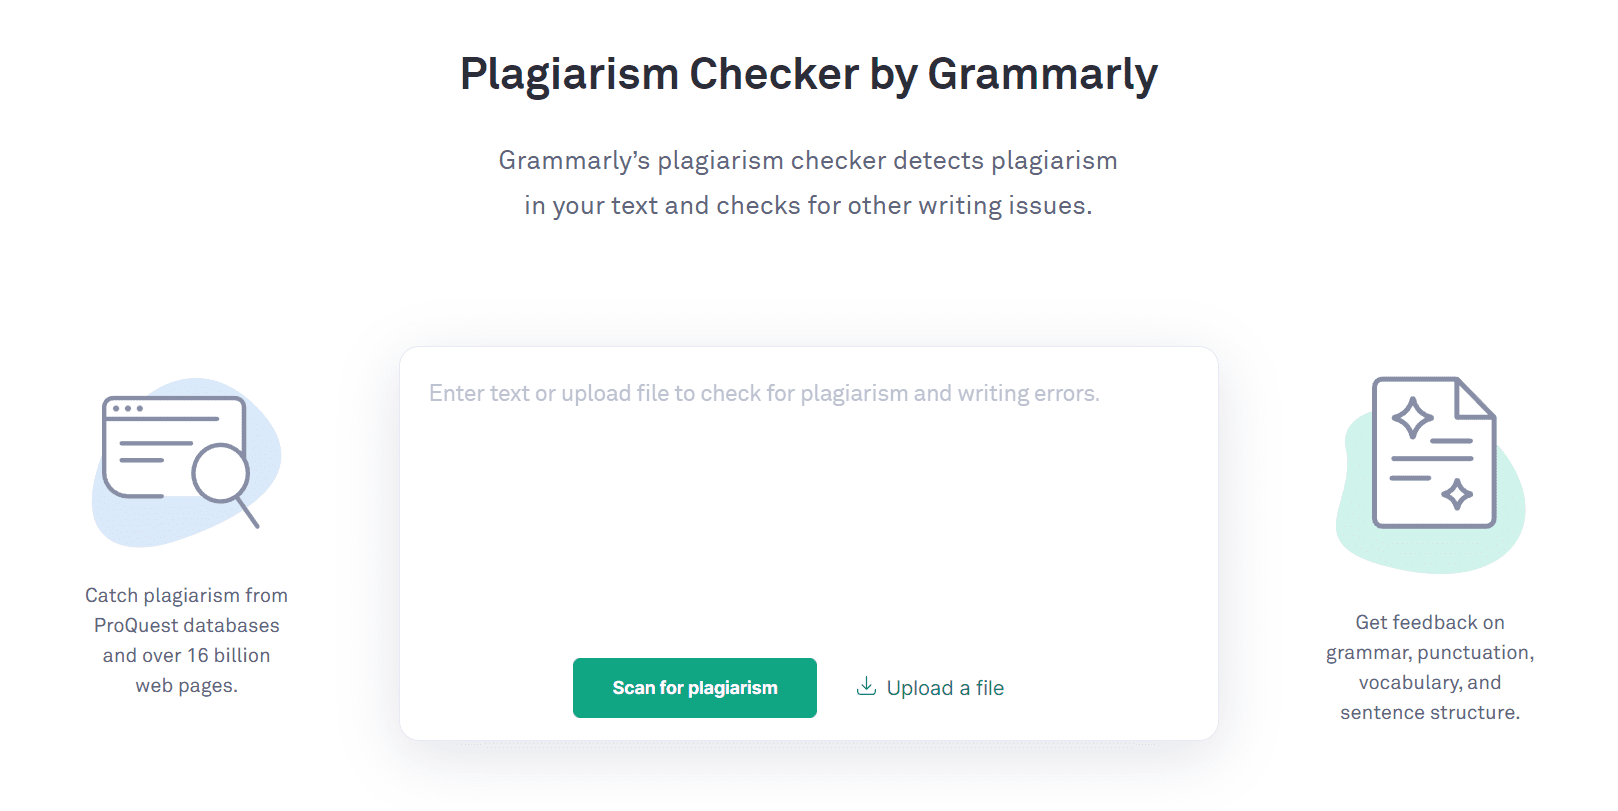Click the Grammarly's plagiarism checker subtitle text
Screen dimensions: 1618x811
coord(808,183)
